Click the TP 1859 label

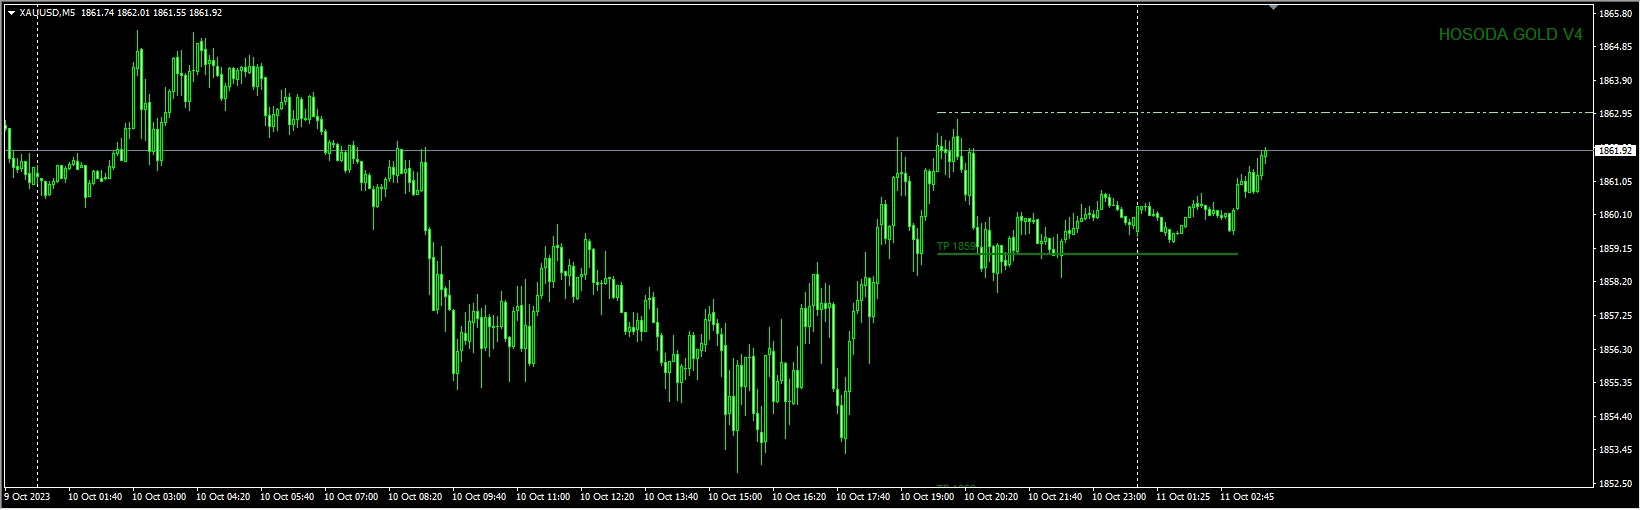point(956,246)
